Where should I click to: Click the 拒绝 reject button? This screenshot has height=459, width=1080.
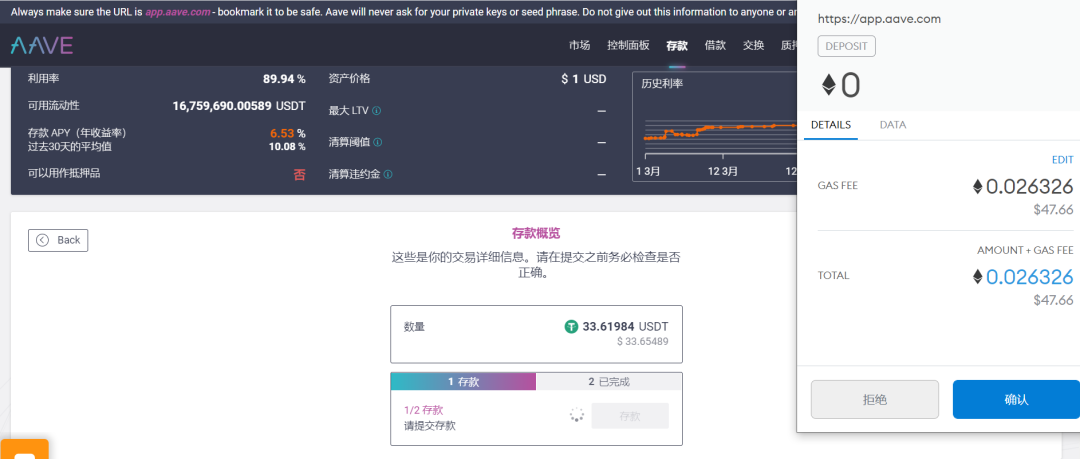(875, 400)
